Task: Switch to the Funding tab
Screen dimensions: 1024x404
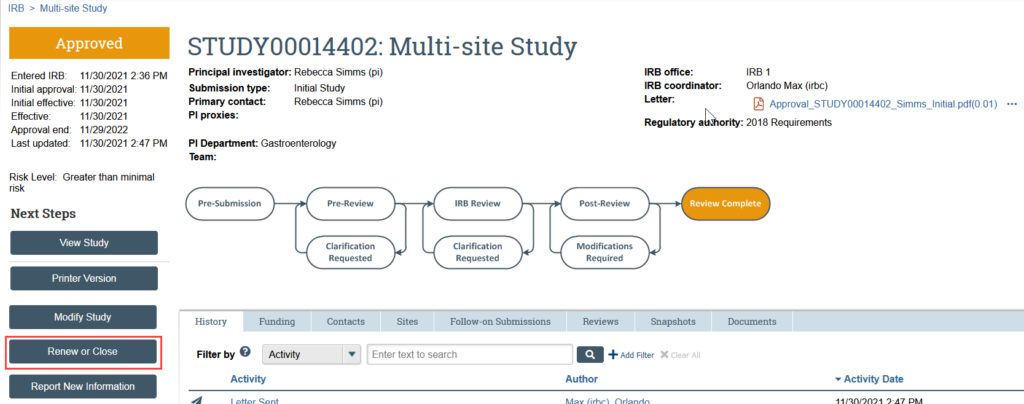Action: click(x=276, y=322)
